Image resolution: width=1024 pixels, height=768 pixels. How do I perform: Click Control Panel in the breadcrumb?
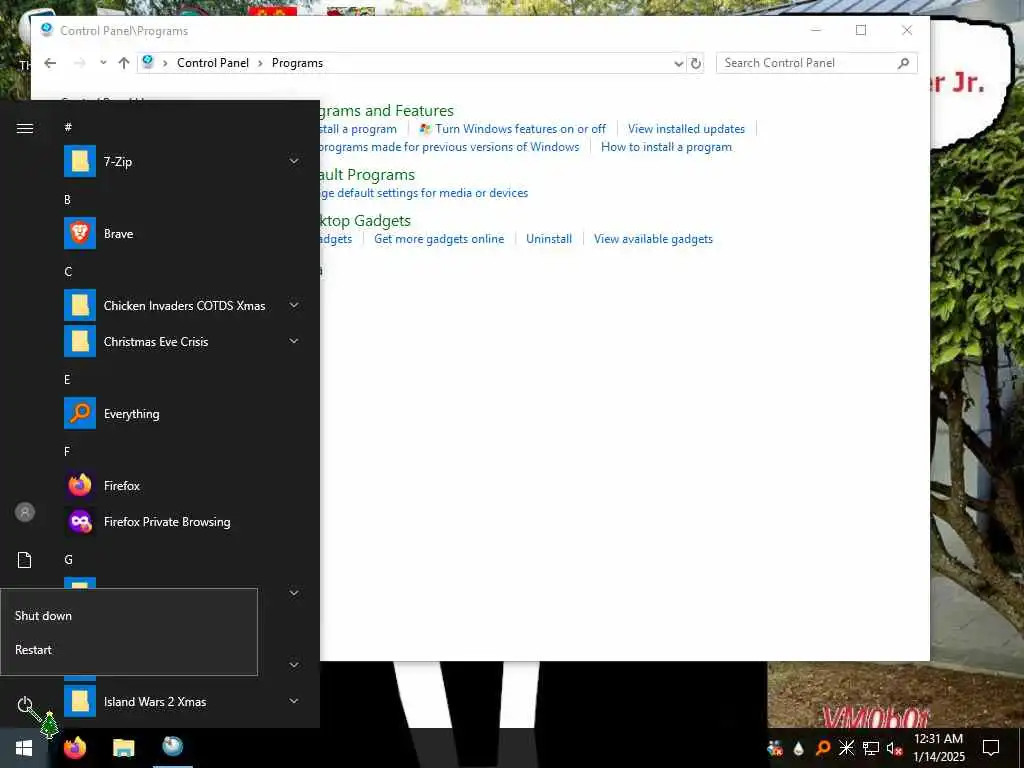(213, 63)
